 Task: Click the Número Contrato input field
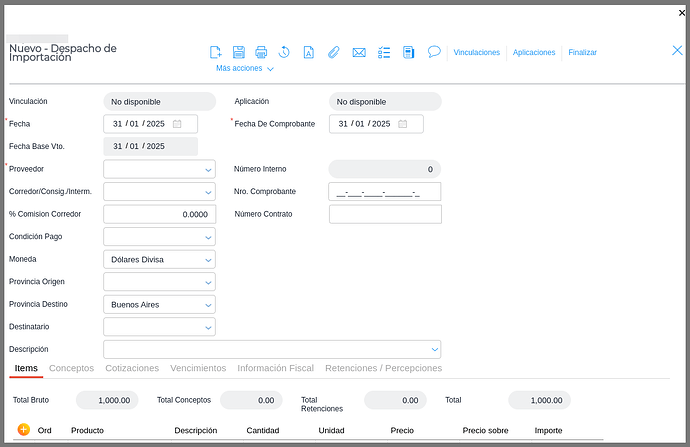coord(384,214)
